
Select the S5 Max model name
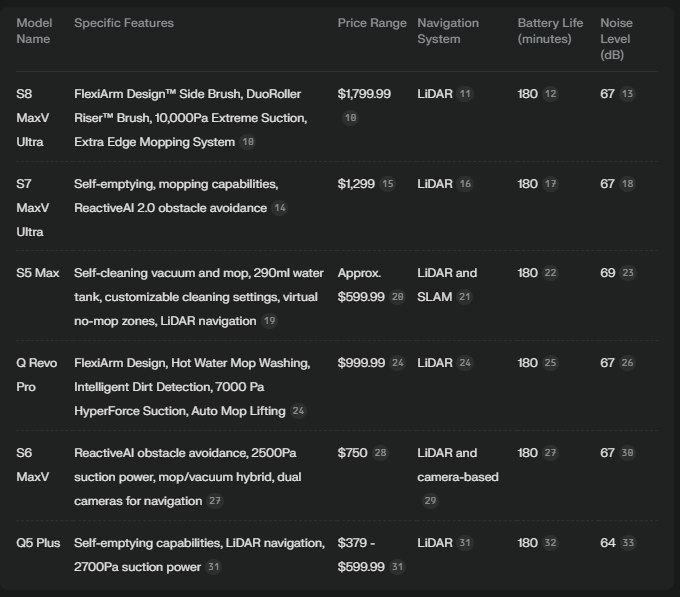pos(38,273)
